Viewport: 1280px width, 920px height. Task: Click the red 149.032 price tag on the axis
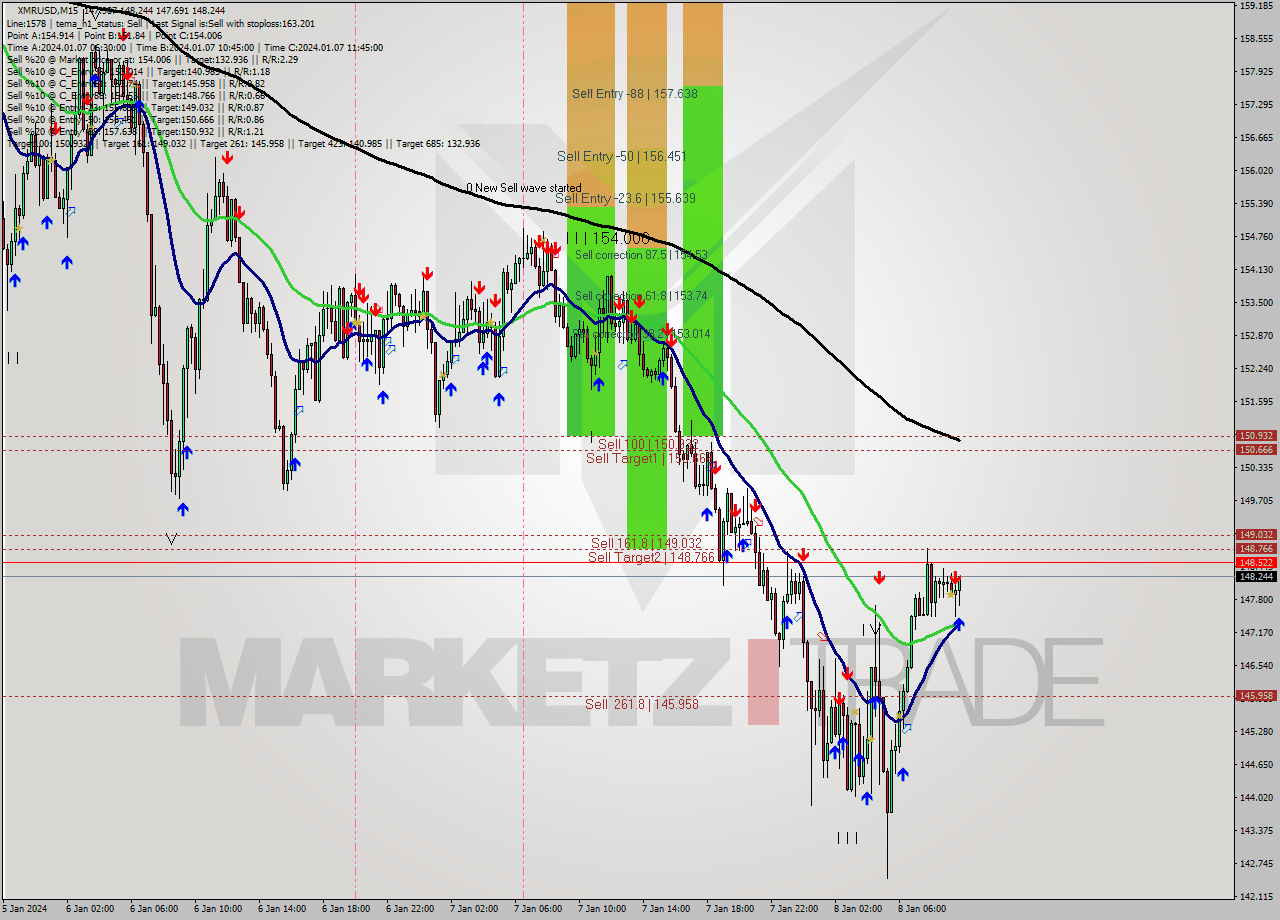click(x=1256, y=535)
